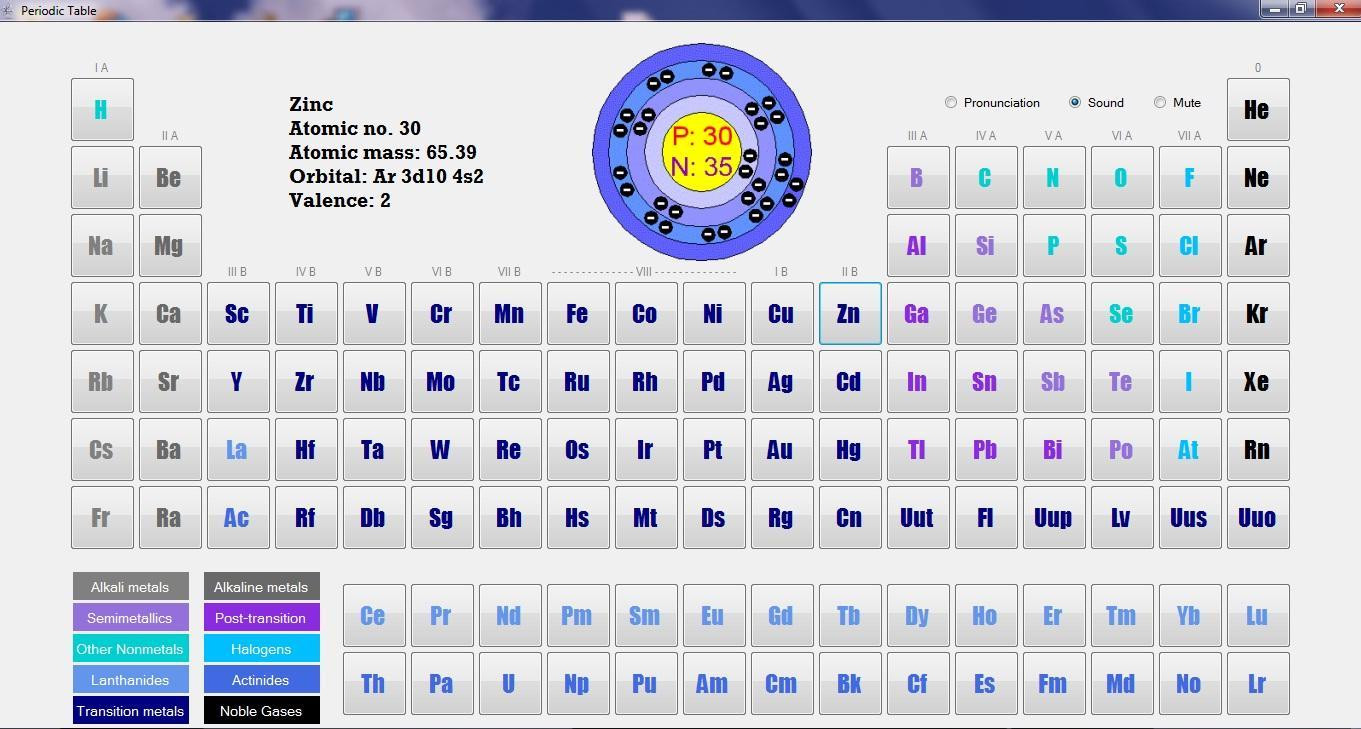Viewport: 1361px width, 729px height.
Task: Click the Nitrogen (N) element tile
Action: (x=1054, y=178)
